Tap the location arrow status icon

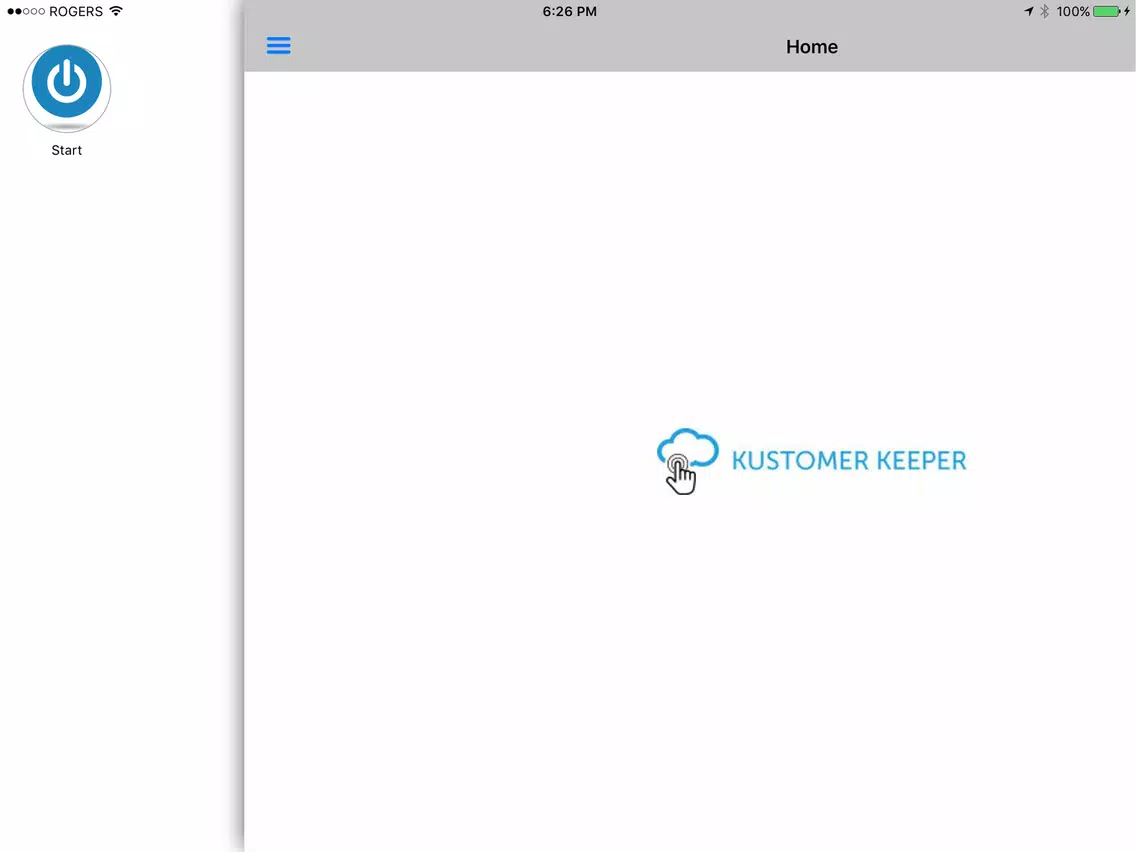click(x=1028, y=12)
